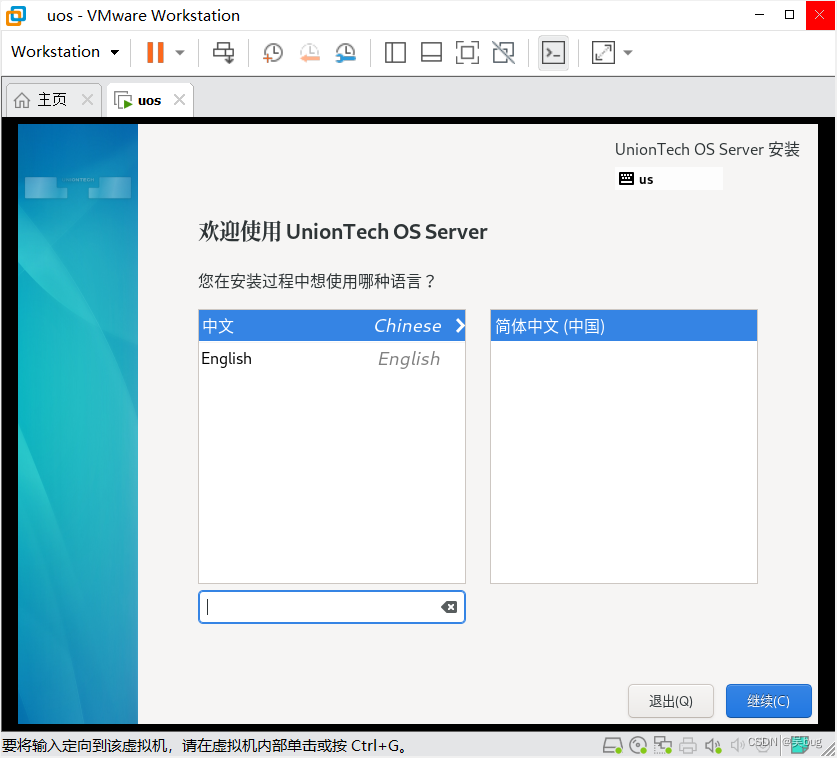Pause the virtual machine

click(x=155, y=52)
